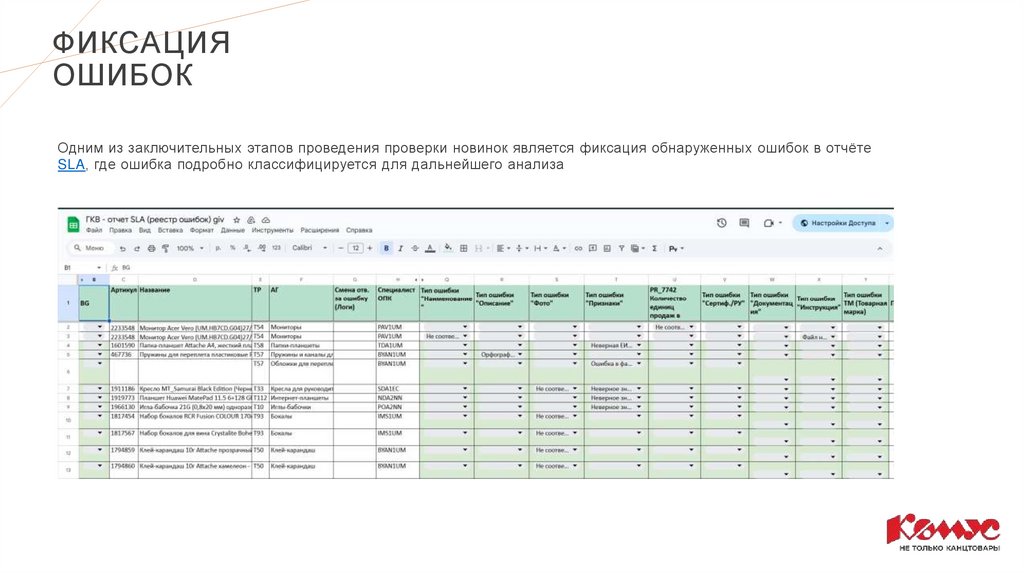This screenshot has width=1024, height=574.
Task: Toggle bold formatting
Action: pyautogui.click(x=386, y=248)
